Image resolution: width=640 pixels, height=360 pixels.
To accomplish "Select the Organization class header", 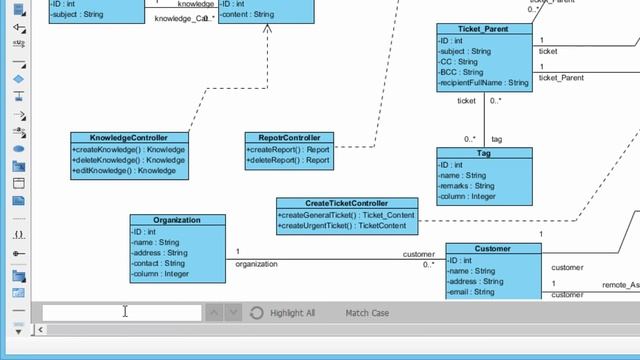I will click(177, 220).
